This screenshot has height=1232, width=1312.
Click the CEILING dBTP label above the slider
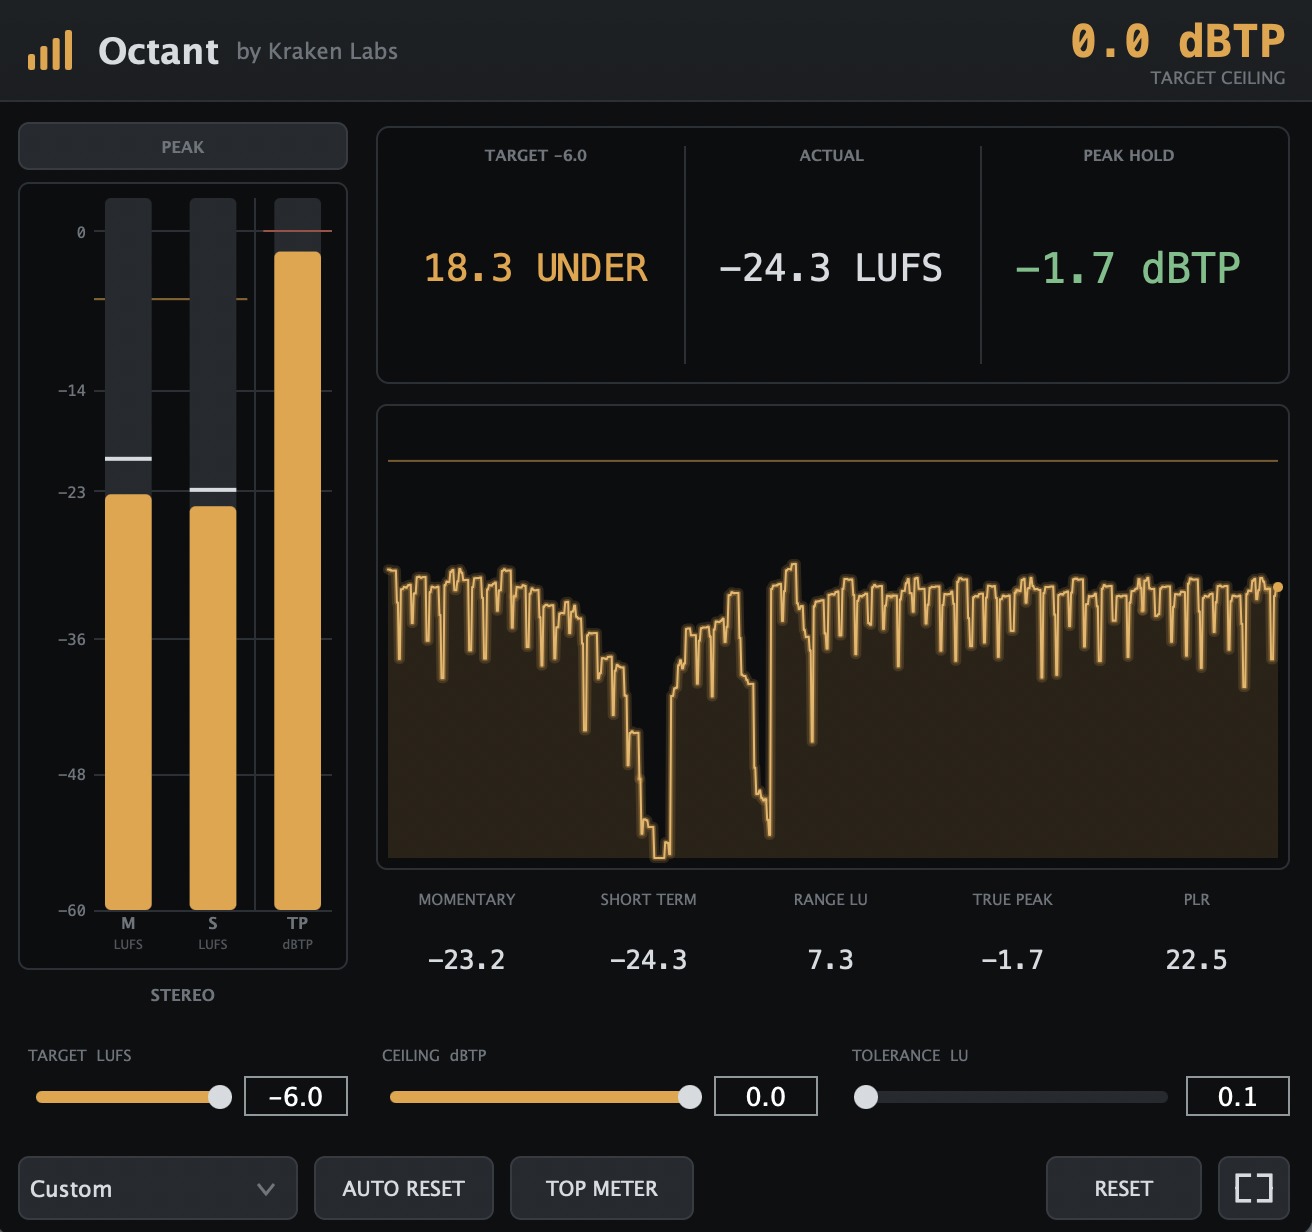pyautogui.click(x=434, y=1055)
